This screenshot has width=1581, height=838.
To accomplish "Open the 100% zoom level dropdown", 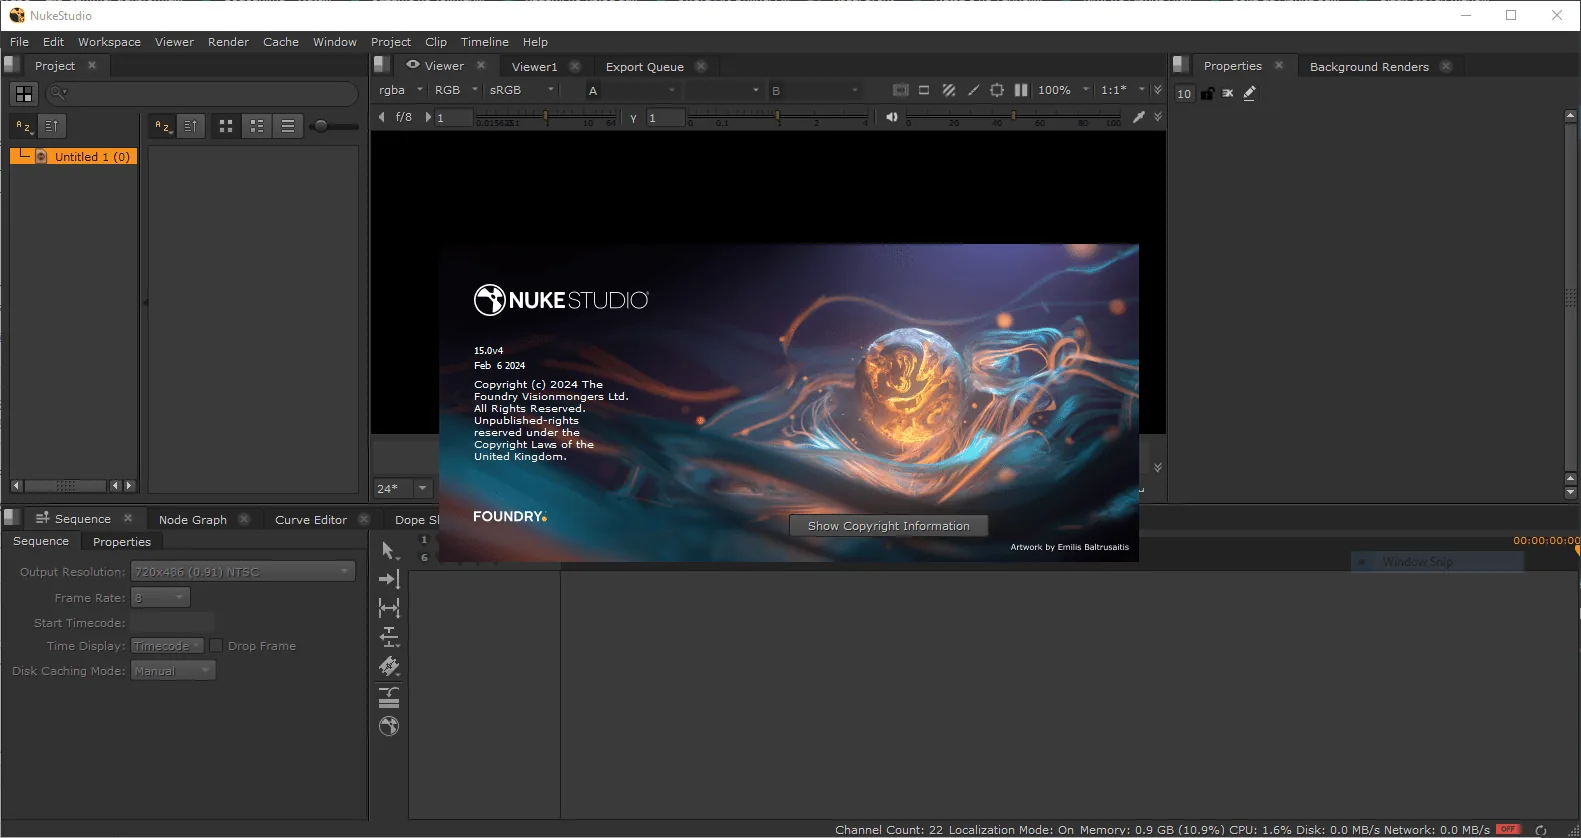I will (1063, 90).
